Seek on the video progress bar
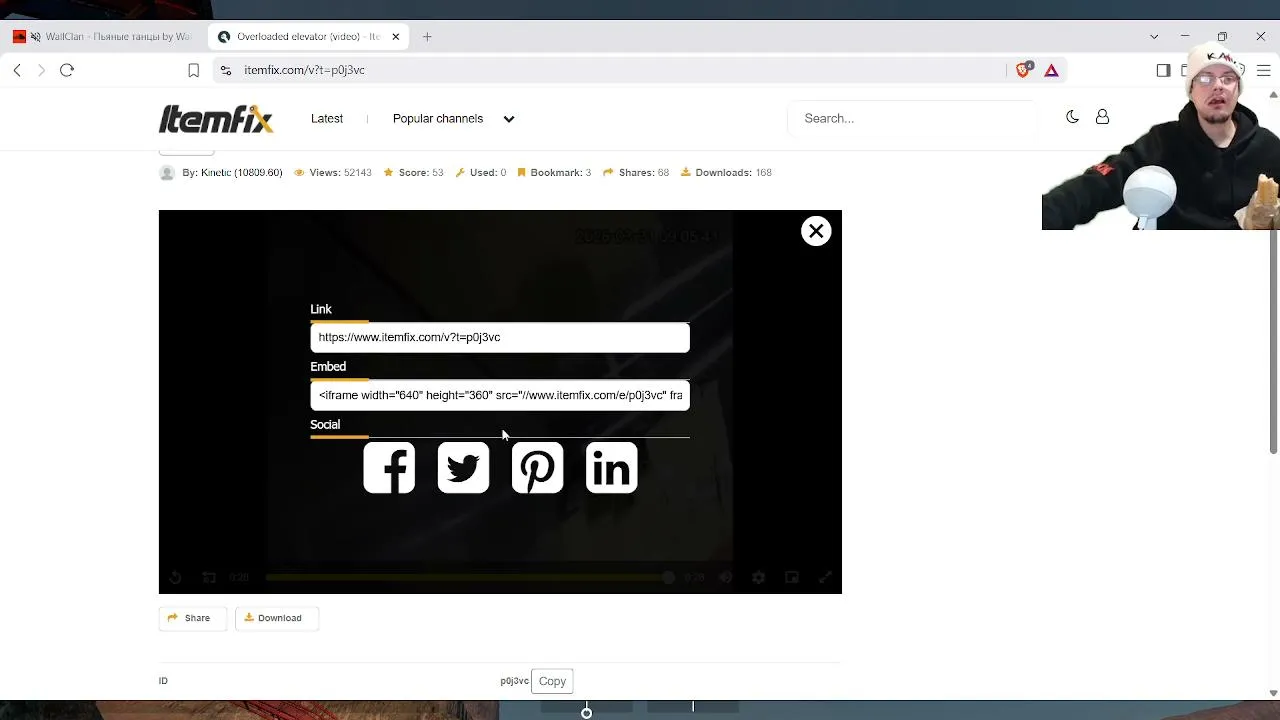This screenshot has height=720, width=1280. [x=468, y=577]
